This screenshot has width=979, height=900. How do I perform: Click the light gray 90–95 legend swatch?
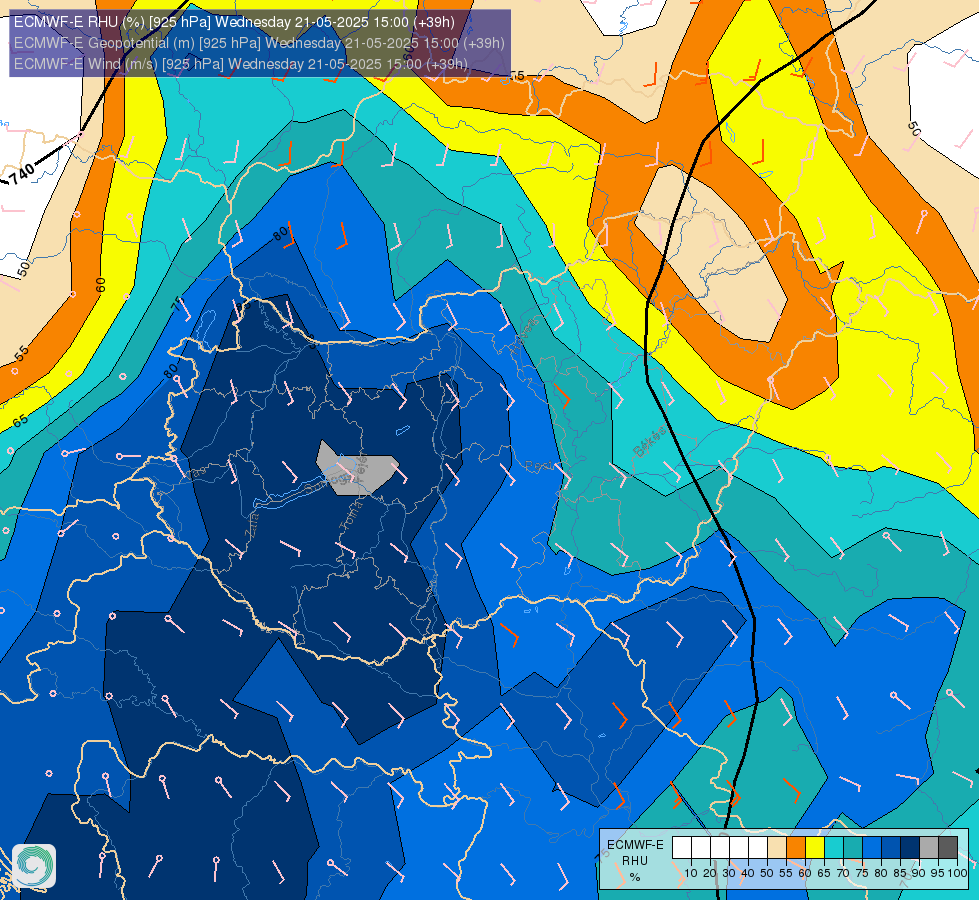pyautogui.click(x=929, y=847)
